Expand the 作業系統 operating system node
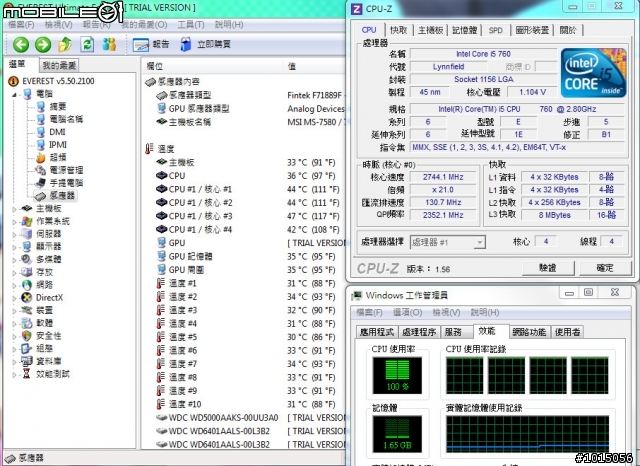Image resolution: width=640 pixels, height=466 pixels. (x=14, y=221)
